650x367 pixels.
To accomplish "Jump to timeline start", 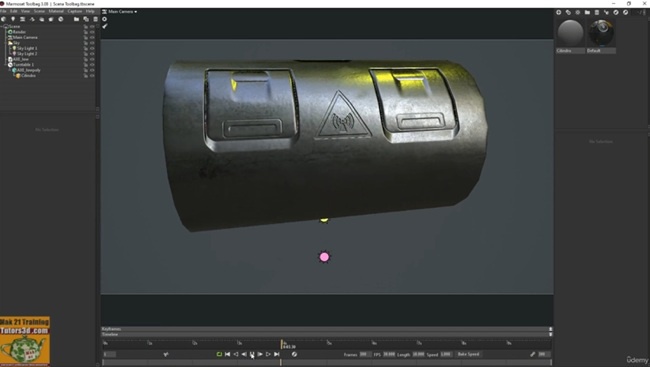I will point(228,354).
